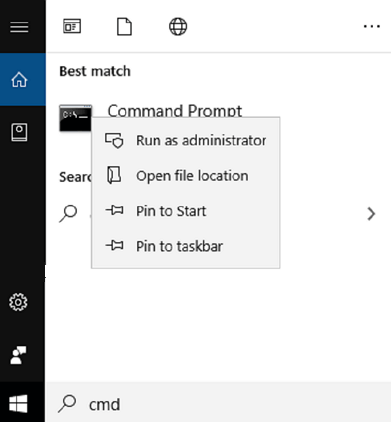Viewport: 391px width, 422px height.
Task: Filter results by Web globe icon
Action: 178,27
